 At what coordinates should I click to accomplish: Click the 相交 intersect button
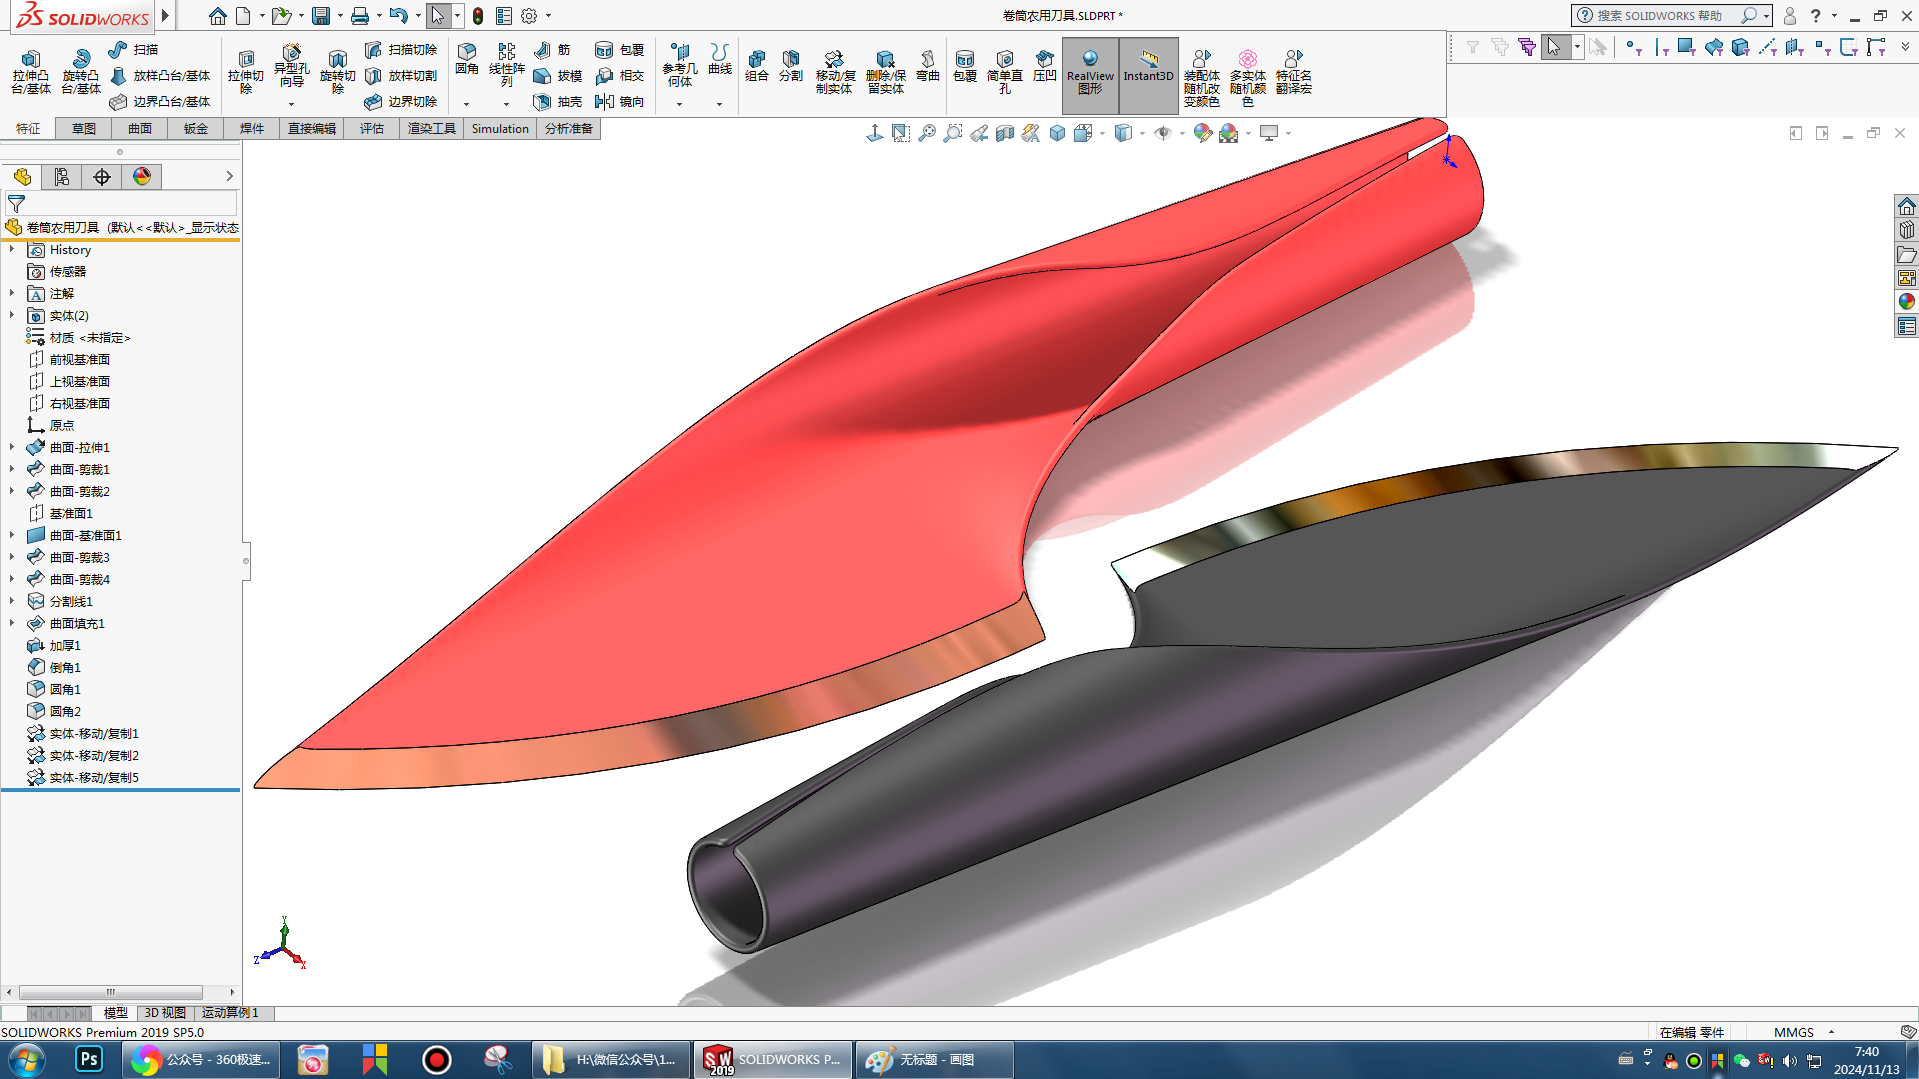[619, 75]
